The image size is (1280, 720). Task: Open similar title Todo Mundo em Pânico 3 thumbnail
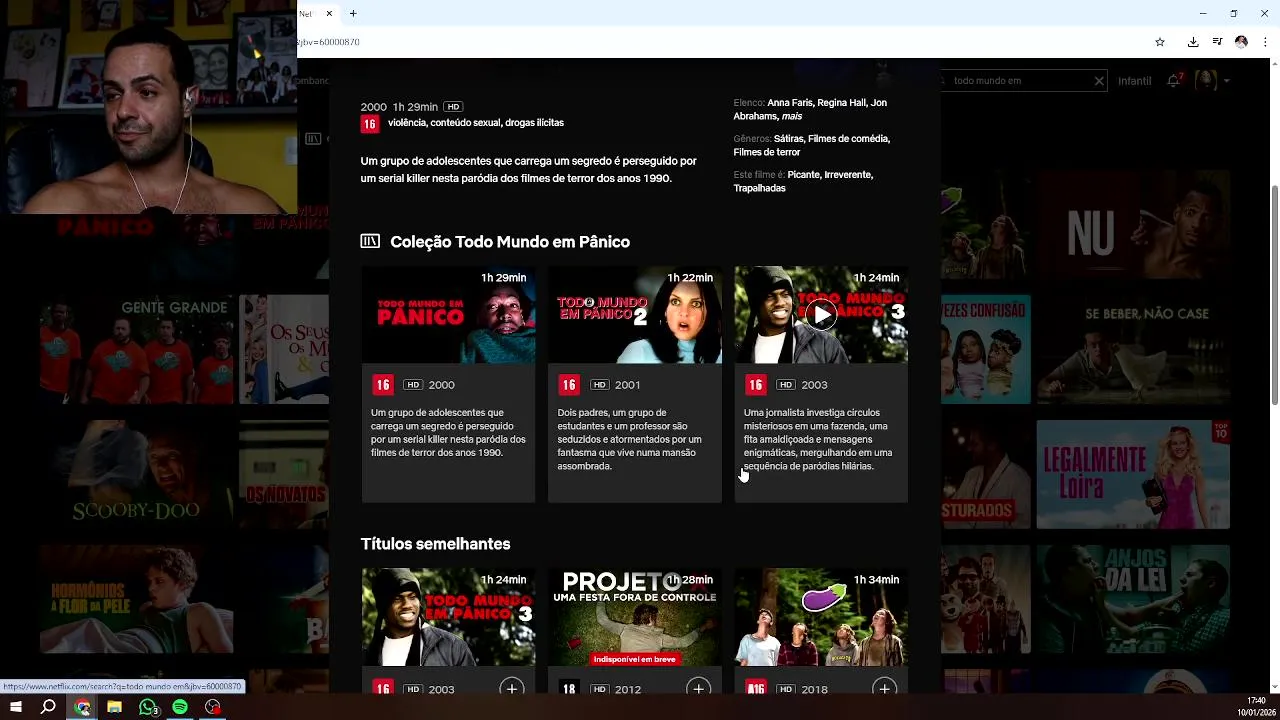(448, 616)
